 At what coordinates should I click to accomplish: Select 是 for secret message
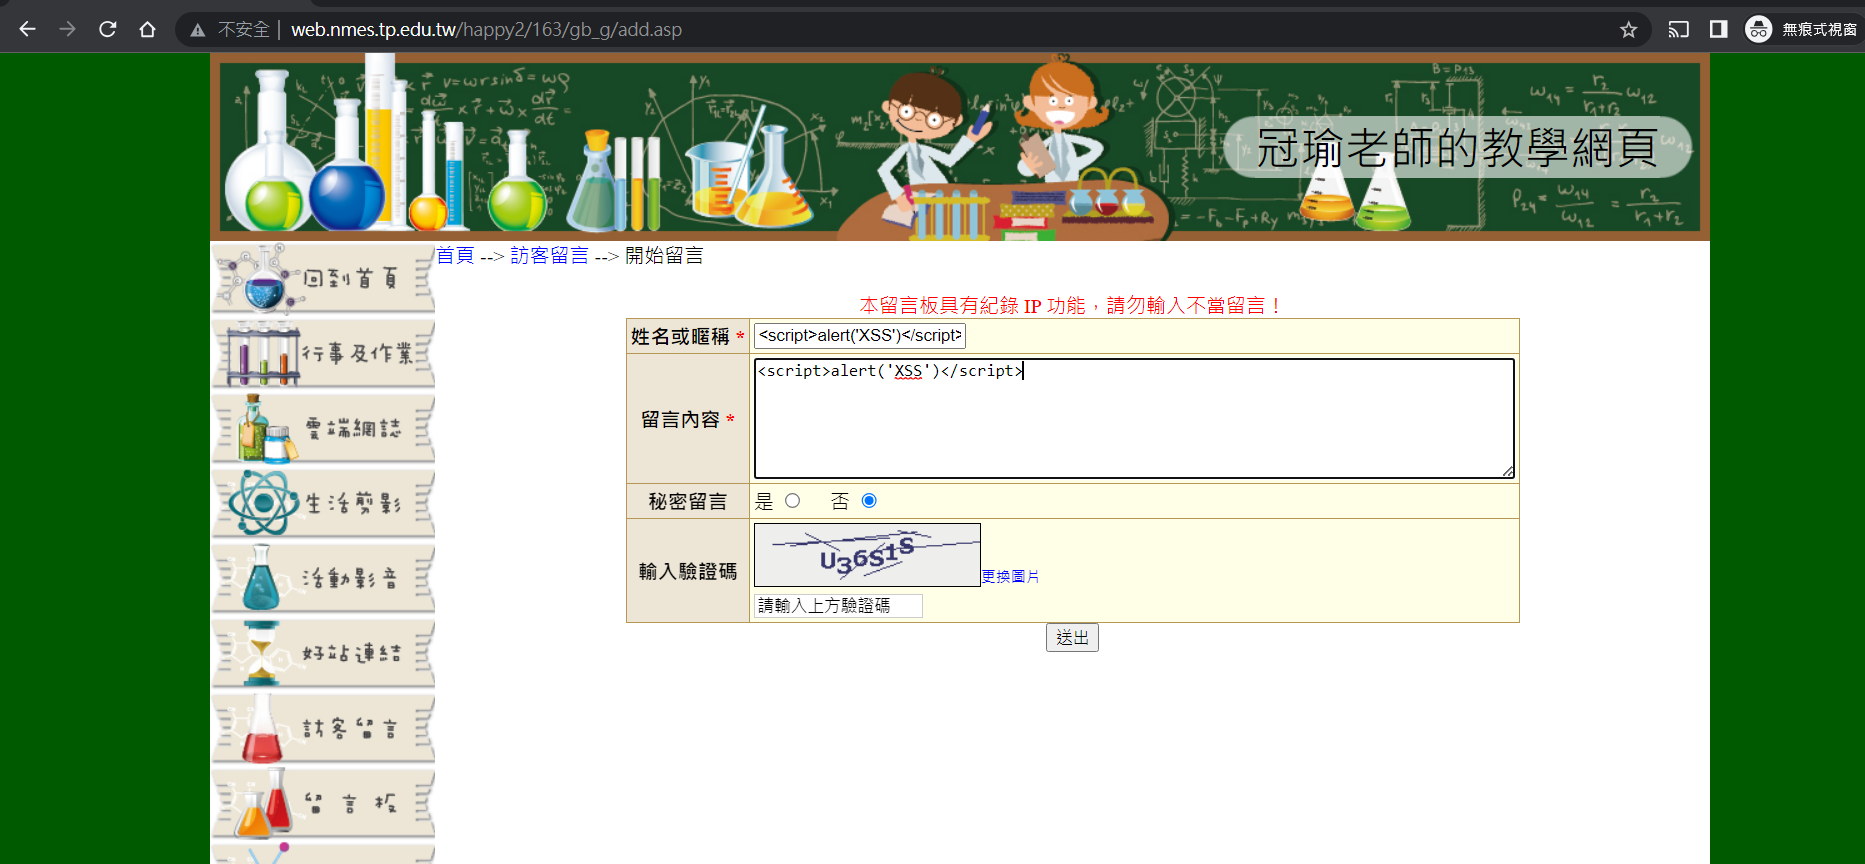tap(792, 501)
